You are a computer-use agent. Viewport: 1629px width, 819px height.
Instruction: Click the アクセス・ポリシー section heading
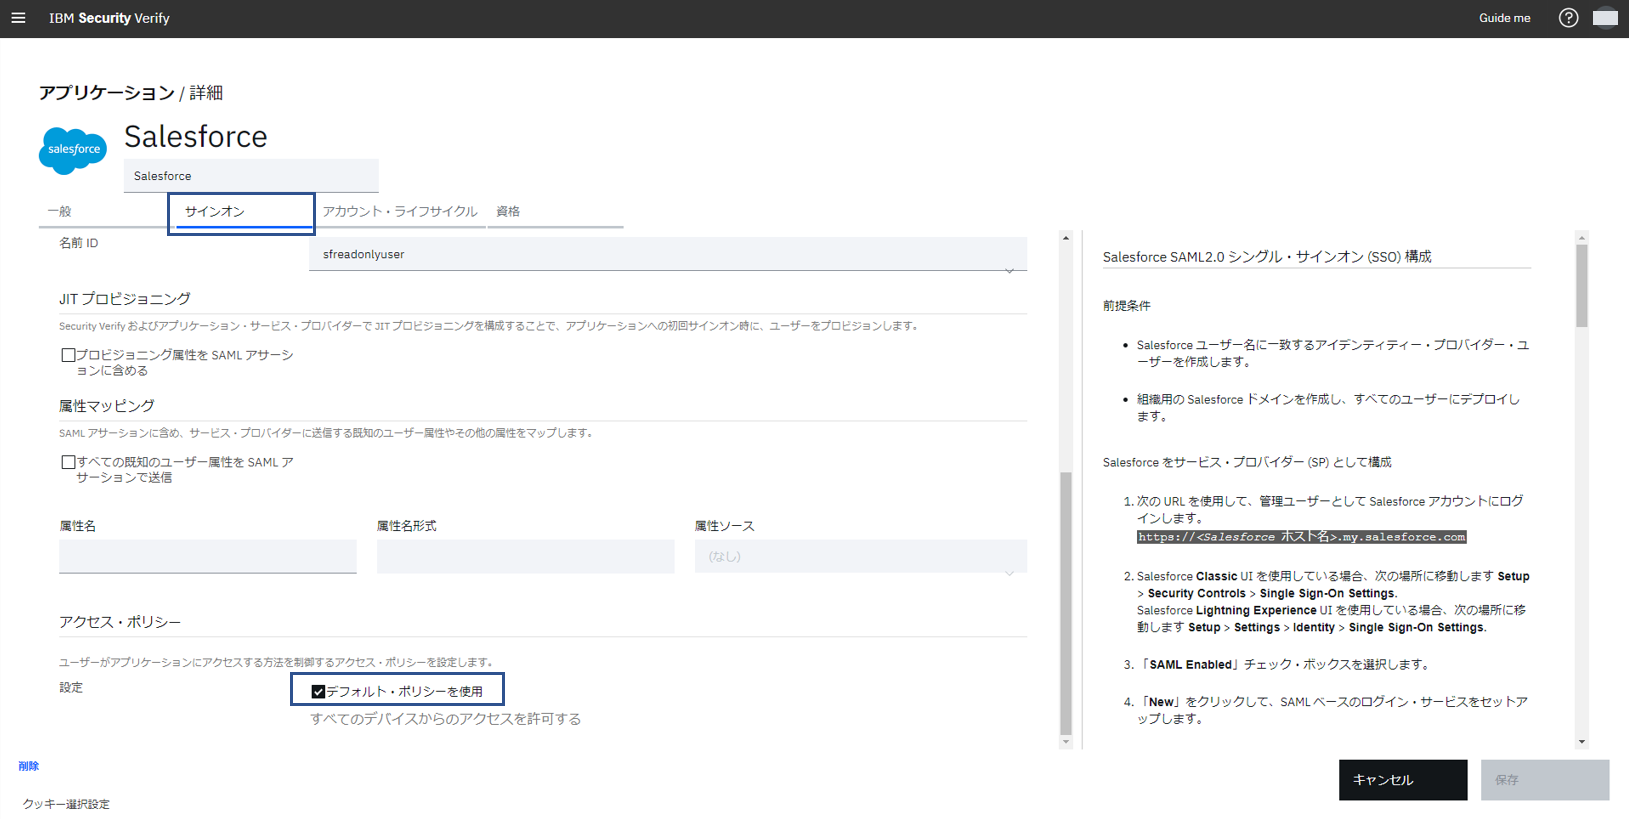(120, 622)
